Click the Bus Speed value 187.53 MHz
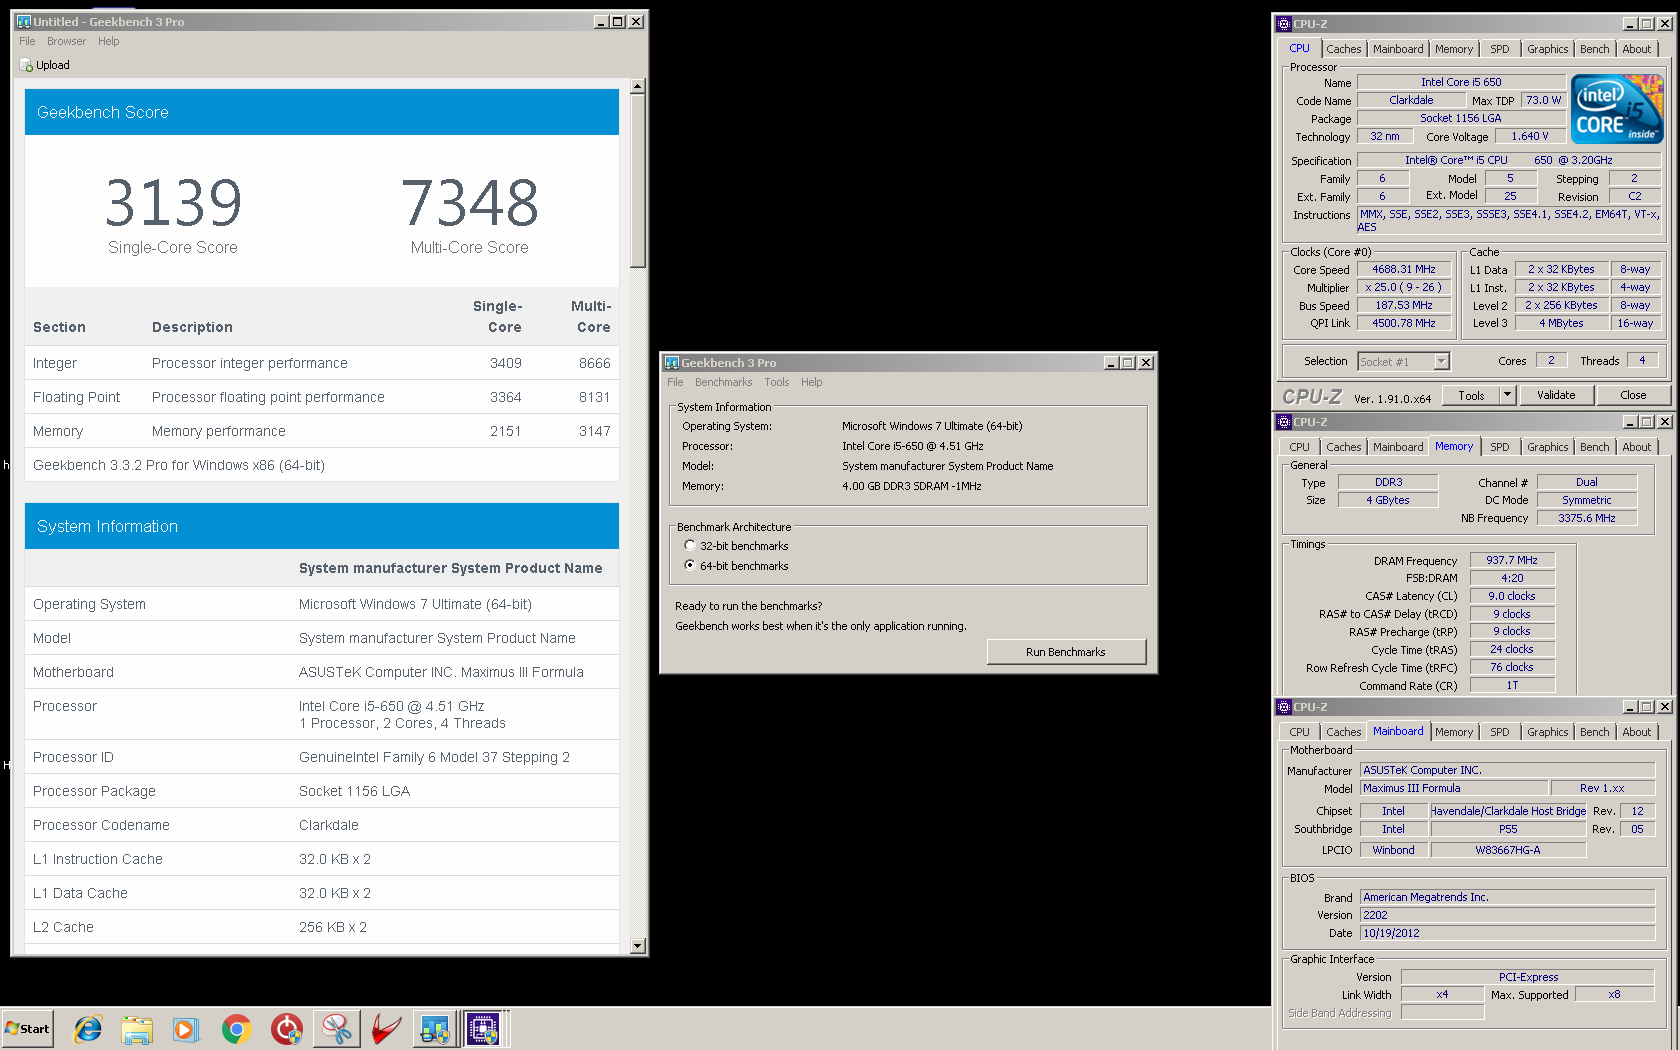The width and height of the screenshot is (1680, 1050). point(1404,305)
